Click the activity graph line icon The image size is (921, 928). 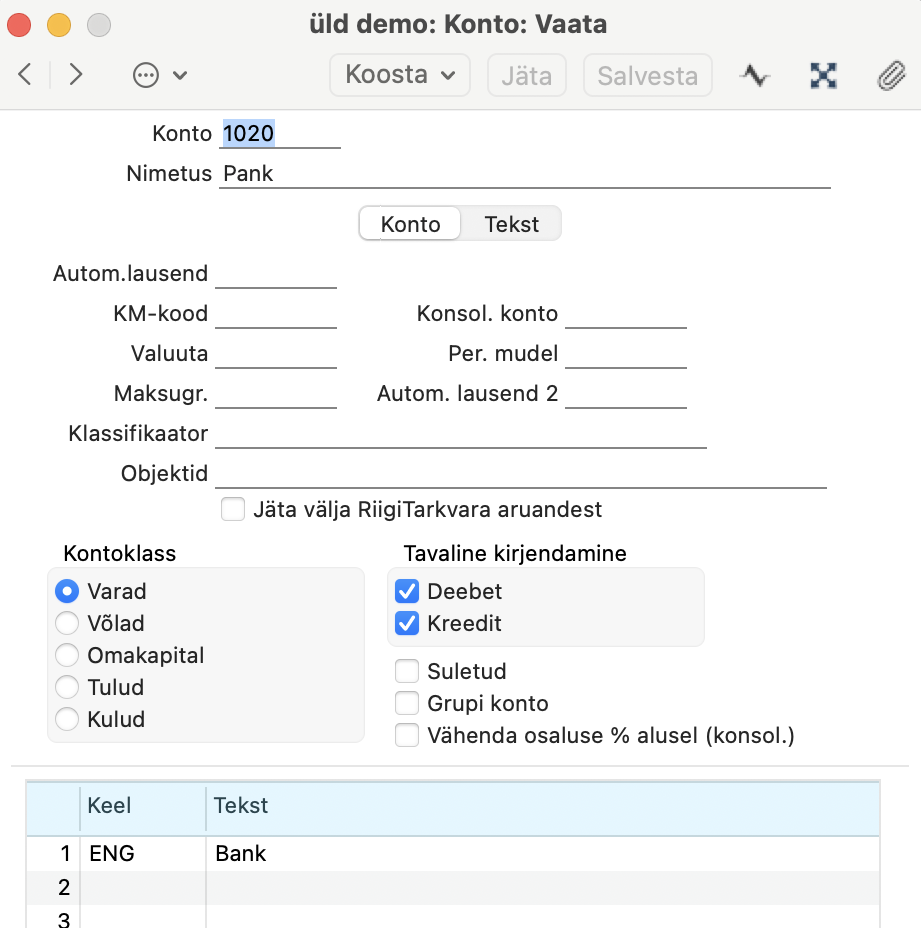coord(755,75)
